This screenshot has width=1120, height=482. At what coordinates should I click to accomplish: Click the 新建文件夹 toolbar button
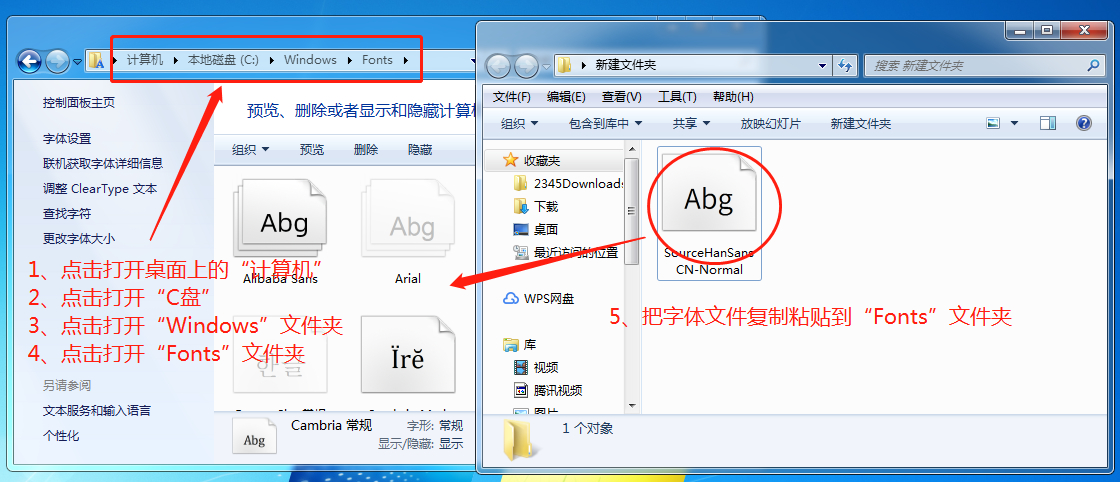860,124
